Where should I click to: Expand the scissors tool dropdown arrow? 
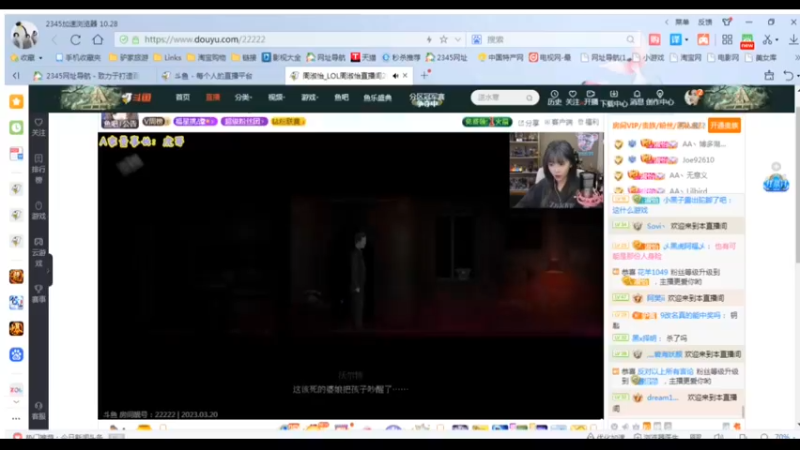pyautogui.click(x=777, y=40)
